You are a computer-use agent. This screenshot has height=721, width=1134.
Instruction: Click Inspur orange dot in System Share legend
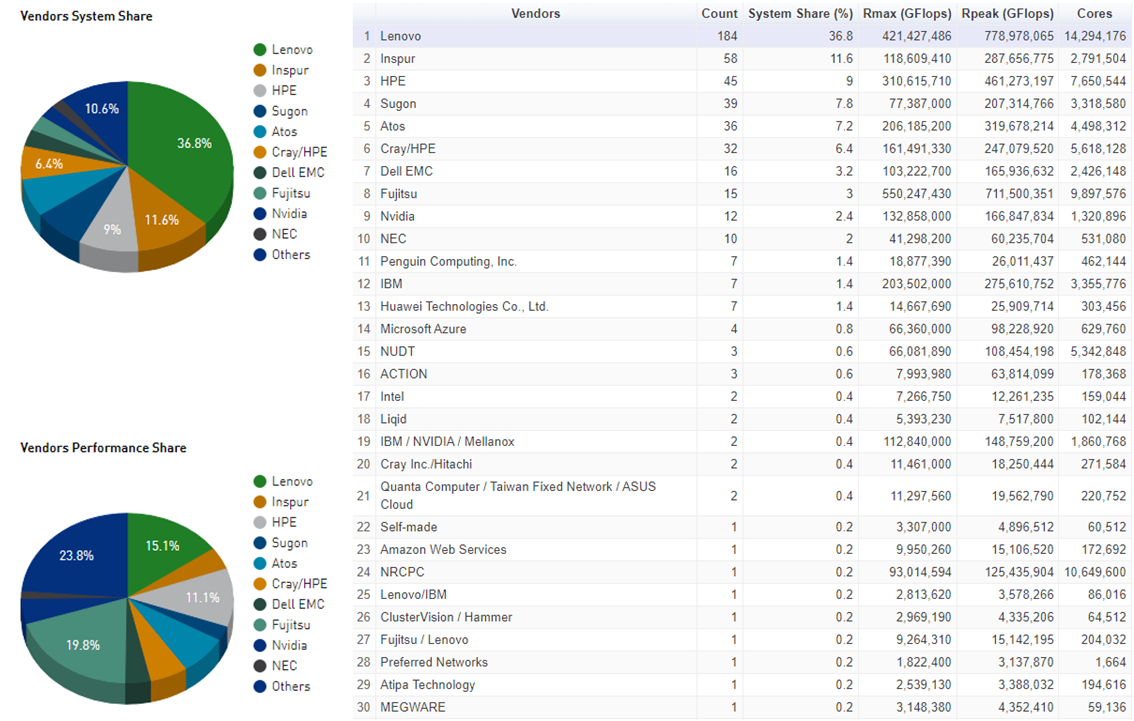(260, 70)
